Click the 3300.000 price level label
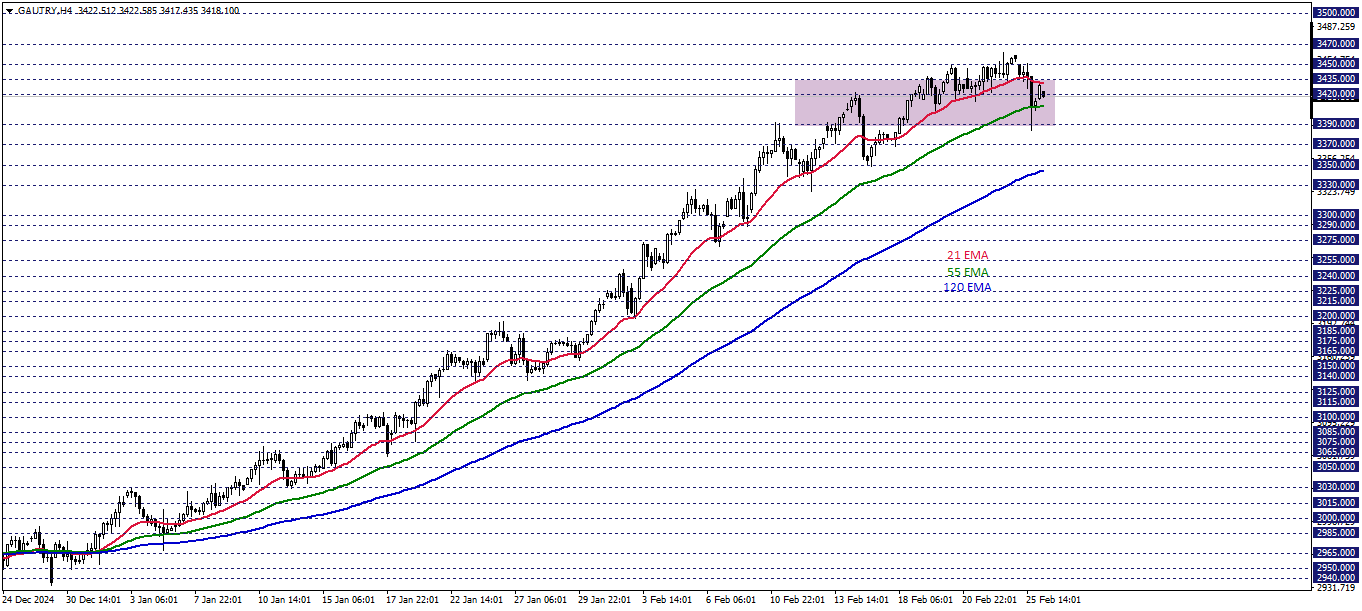Screen dimensions: 1362x611 (1336, 215)
